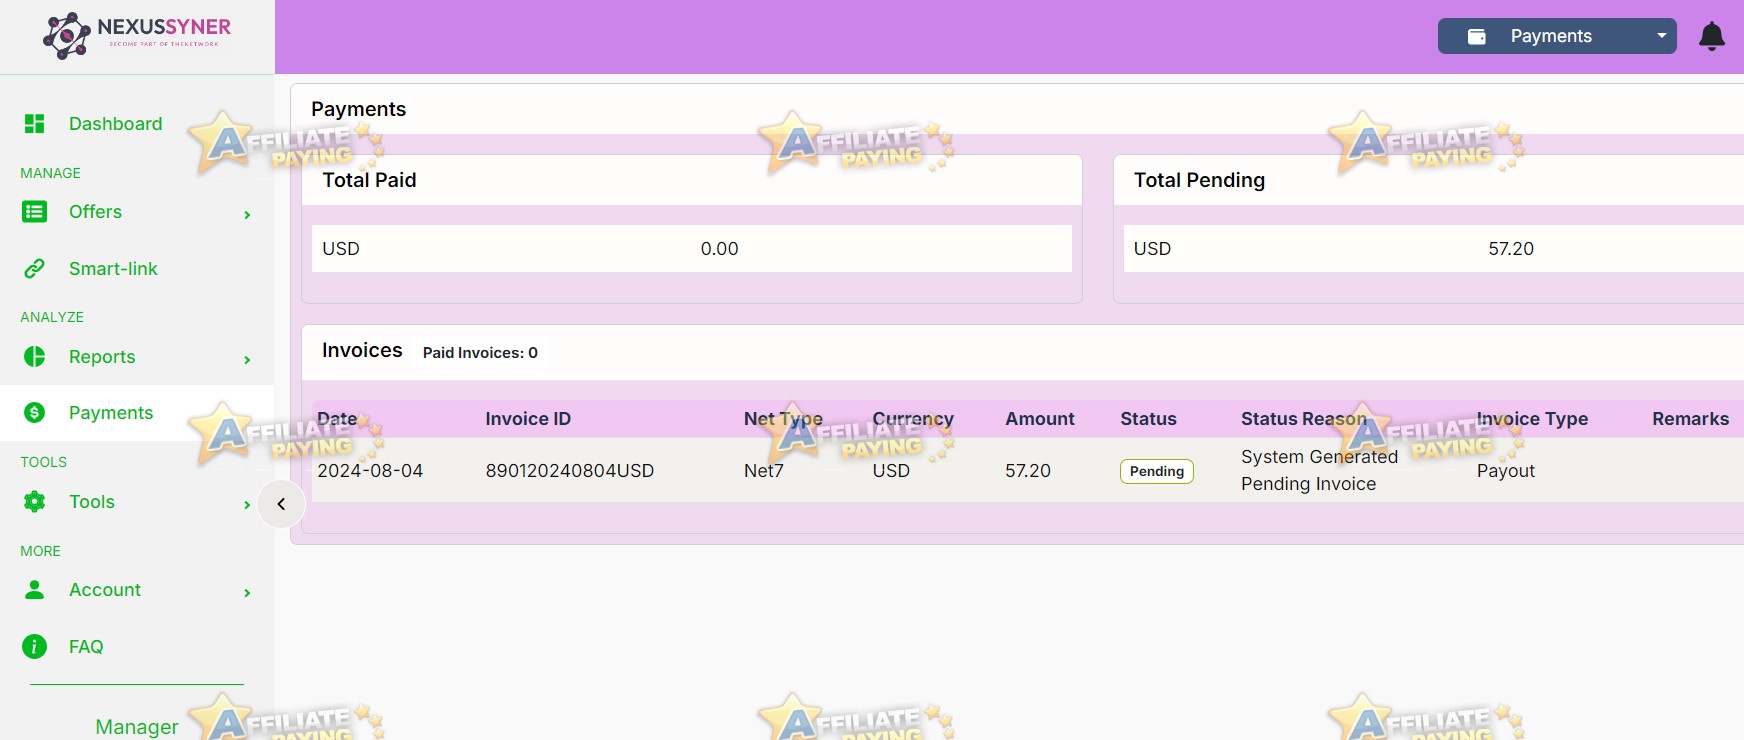
Task: Click the Account person icon
Action: click(x=34, y=589)
